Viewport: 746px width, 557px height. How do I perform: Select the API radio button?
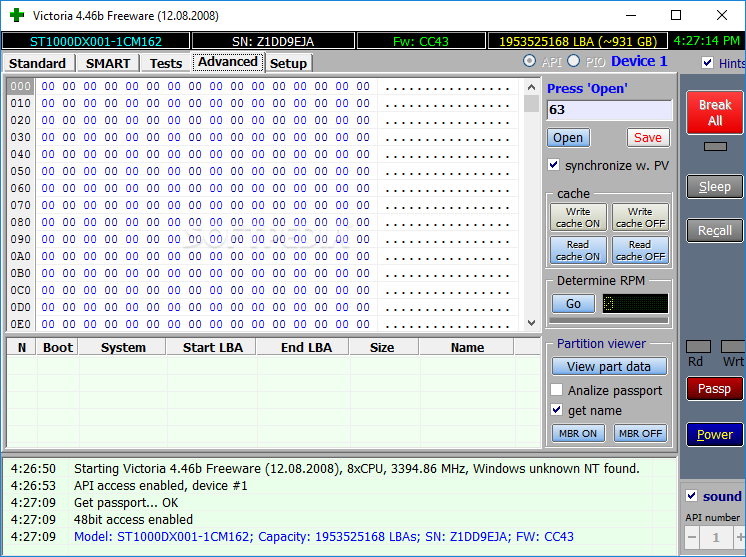click(x=529, y=61)
